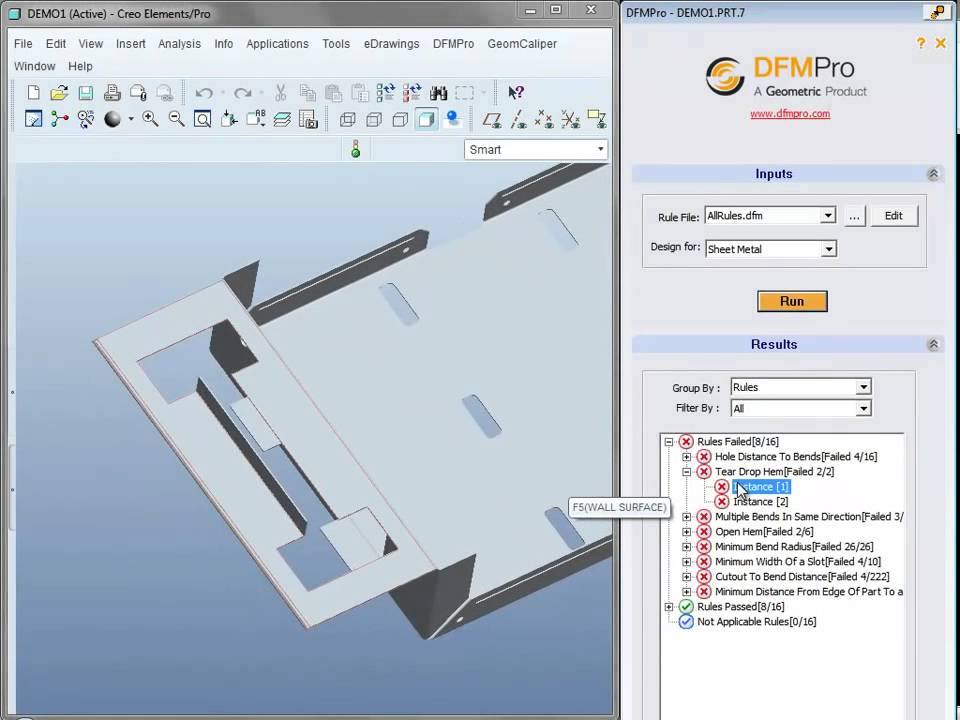Expand the Rules Passed tree node
The height and width of the screenshot is (720, 960).
coord(669,607)
